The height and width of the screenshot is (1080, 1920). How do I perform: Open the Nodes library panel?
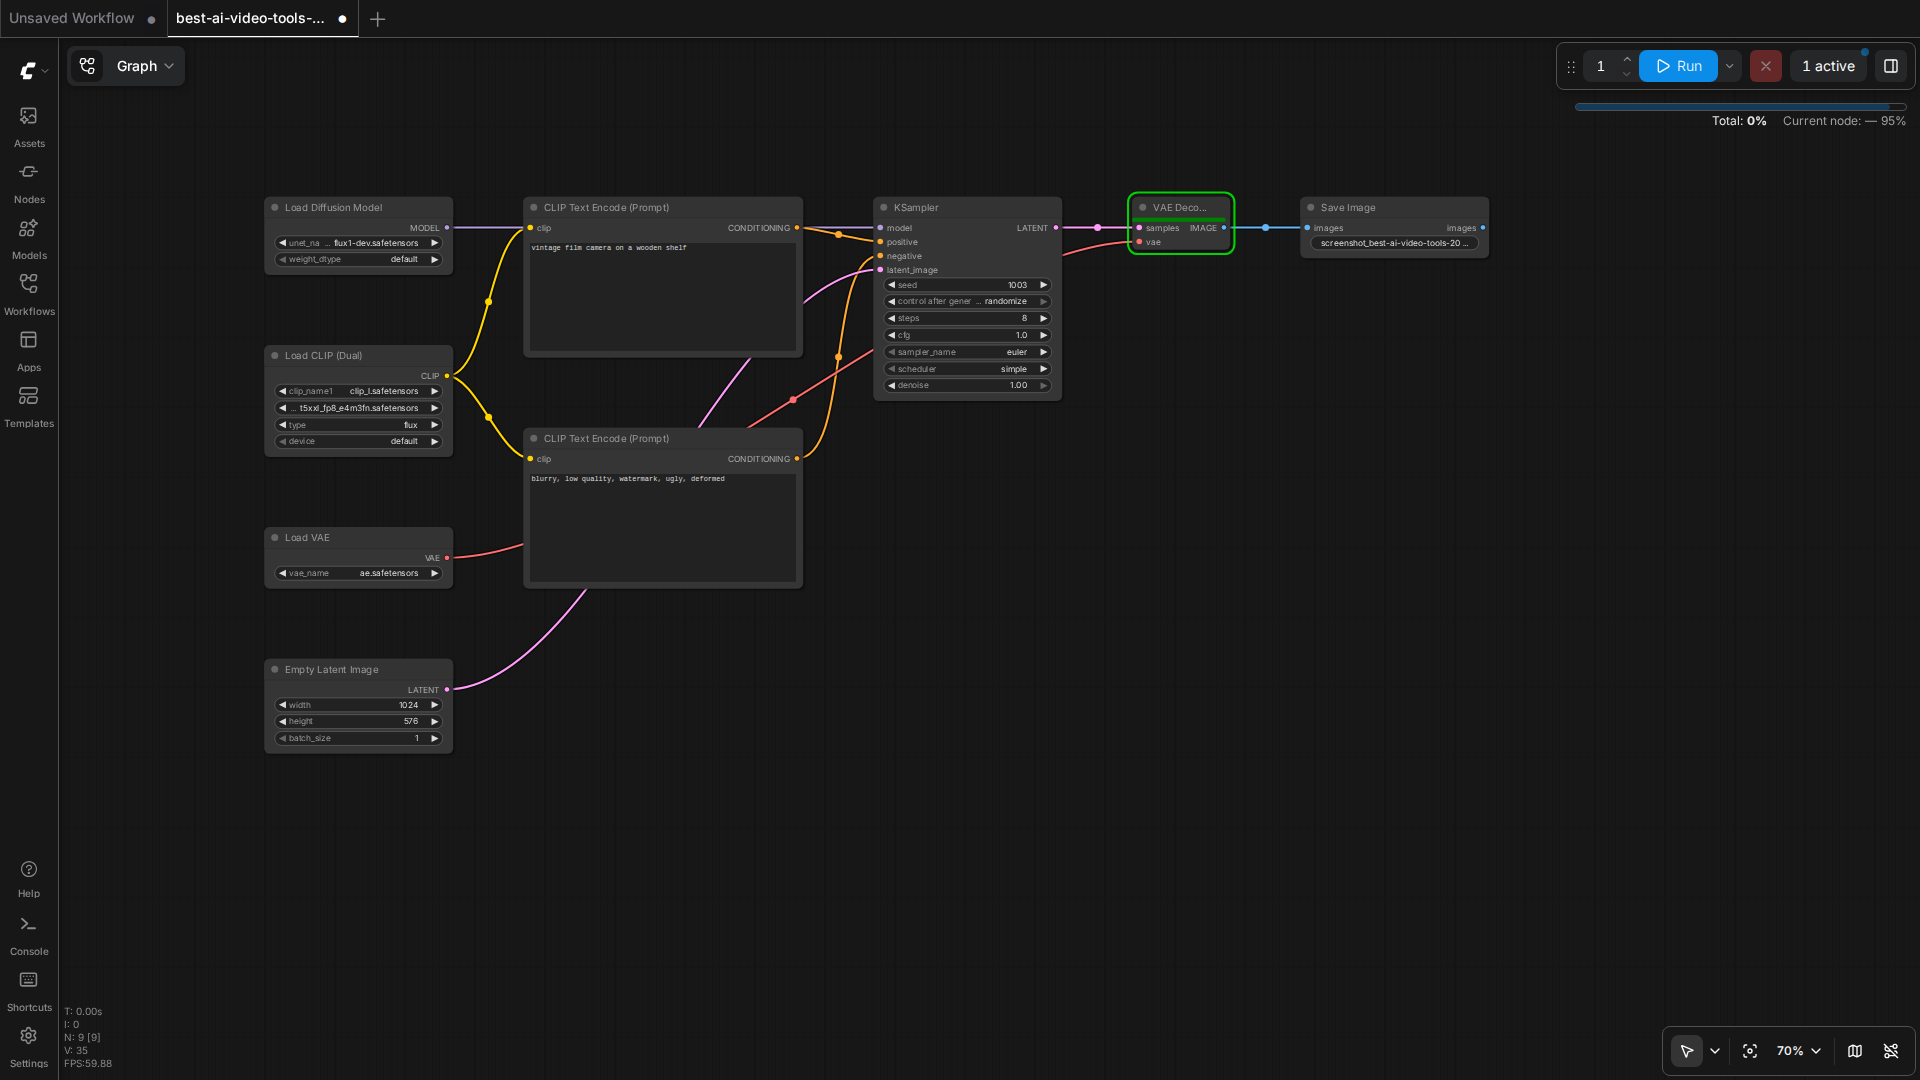pyautogui.click(x=29, y=183)
